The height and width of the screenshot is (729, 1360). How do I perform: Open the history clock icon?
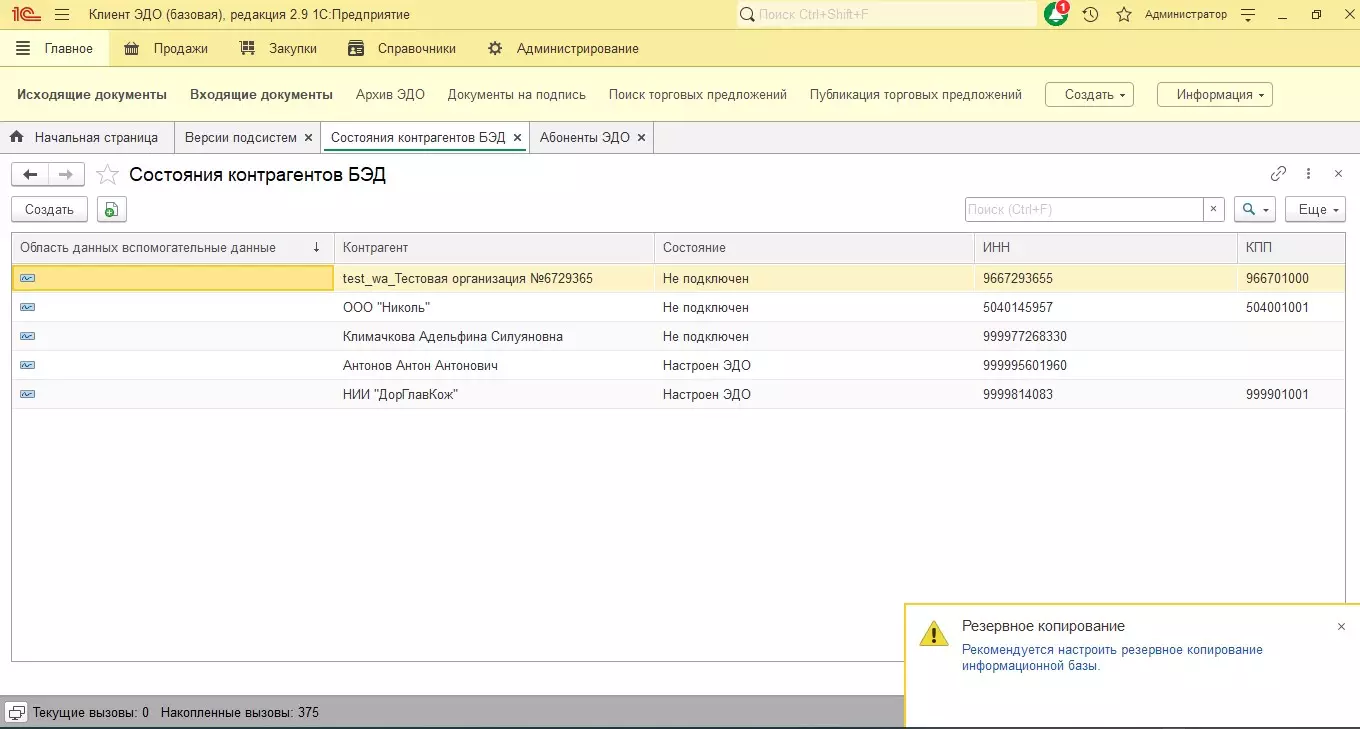click(x=1090, y=15)
